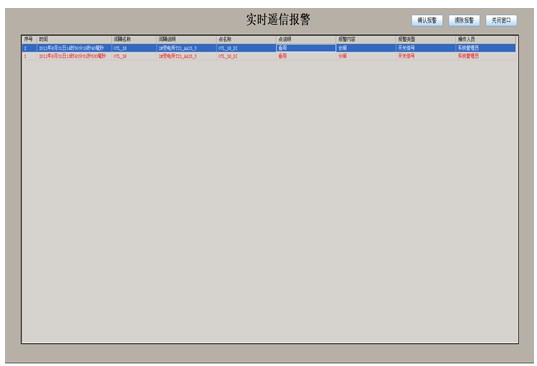Click the 关闭窗口 button
The width and height of the screenshot is (537, 366).
click(501, 21)
